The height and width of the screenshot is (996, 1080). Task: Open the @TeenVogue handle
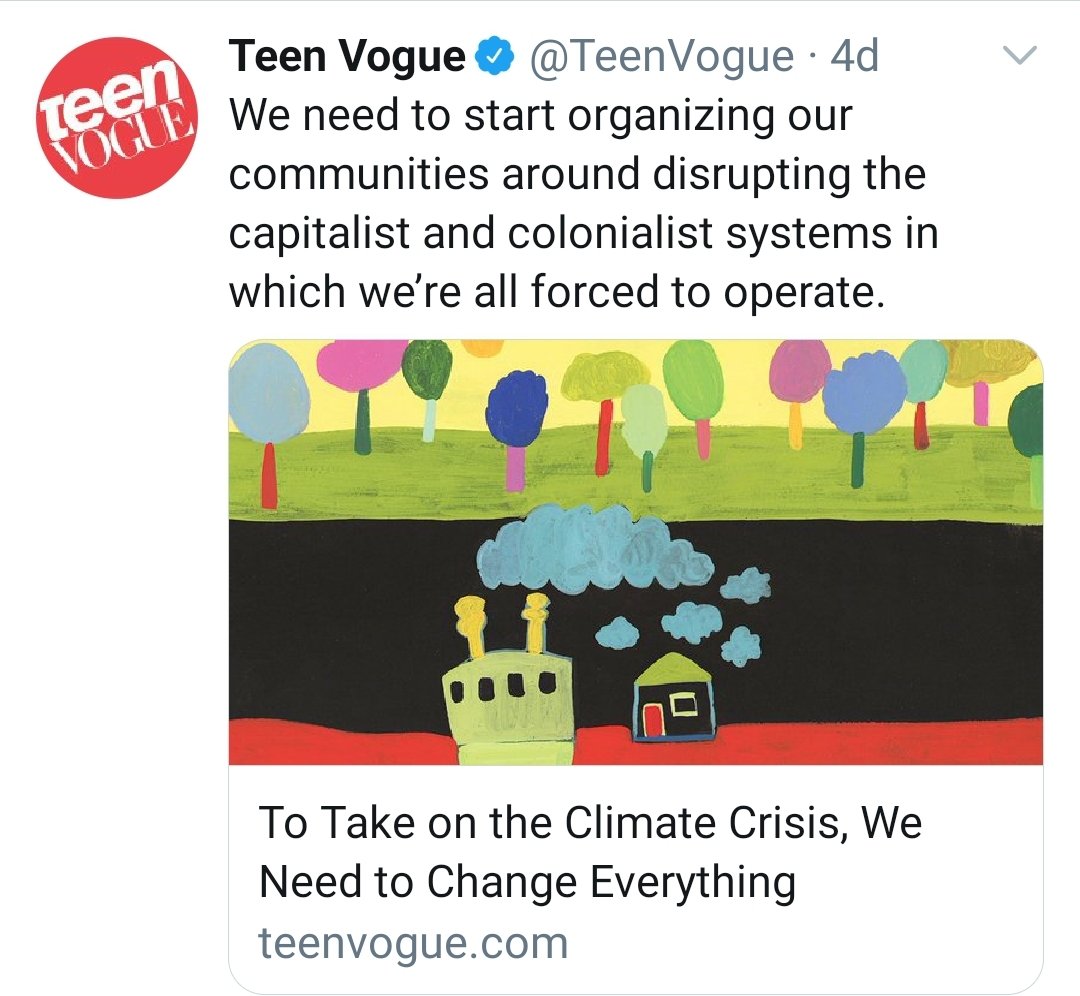(x=660, y=58)
